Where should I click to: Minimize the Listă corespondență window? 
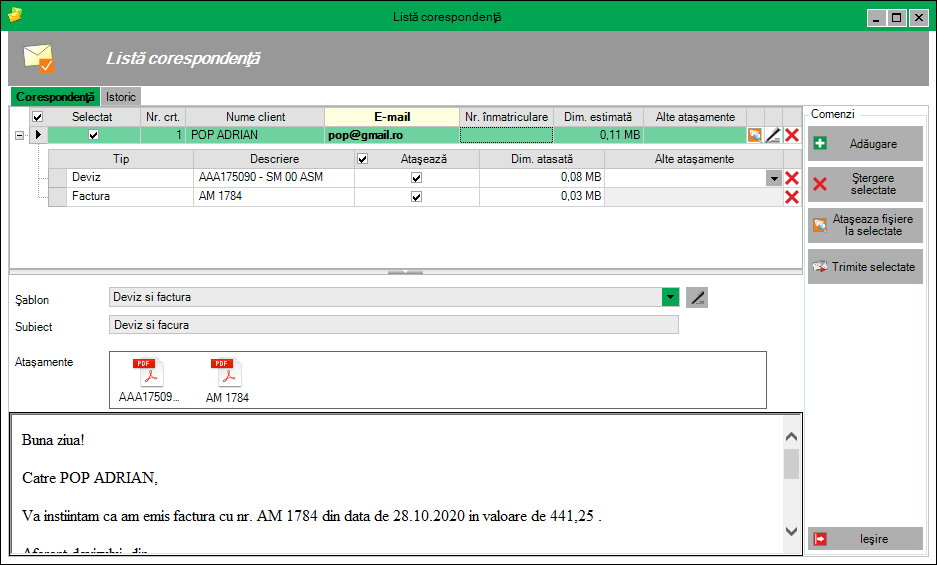[876, 18]
